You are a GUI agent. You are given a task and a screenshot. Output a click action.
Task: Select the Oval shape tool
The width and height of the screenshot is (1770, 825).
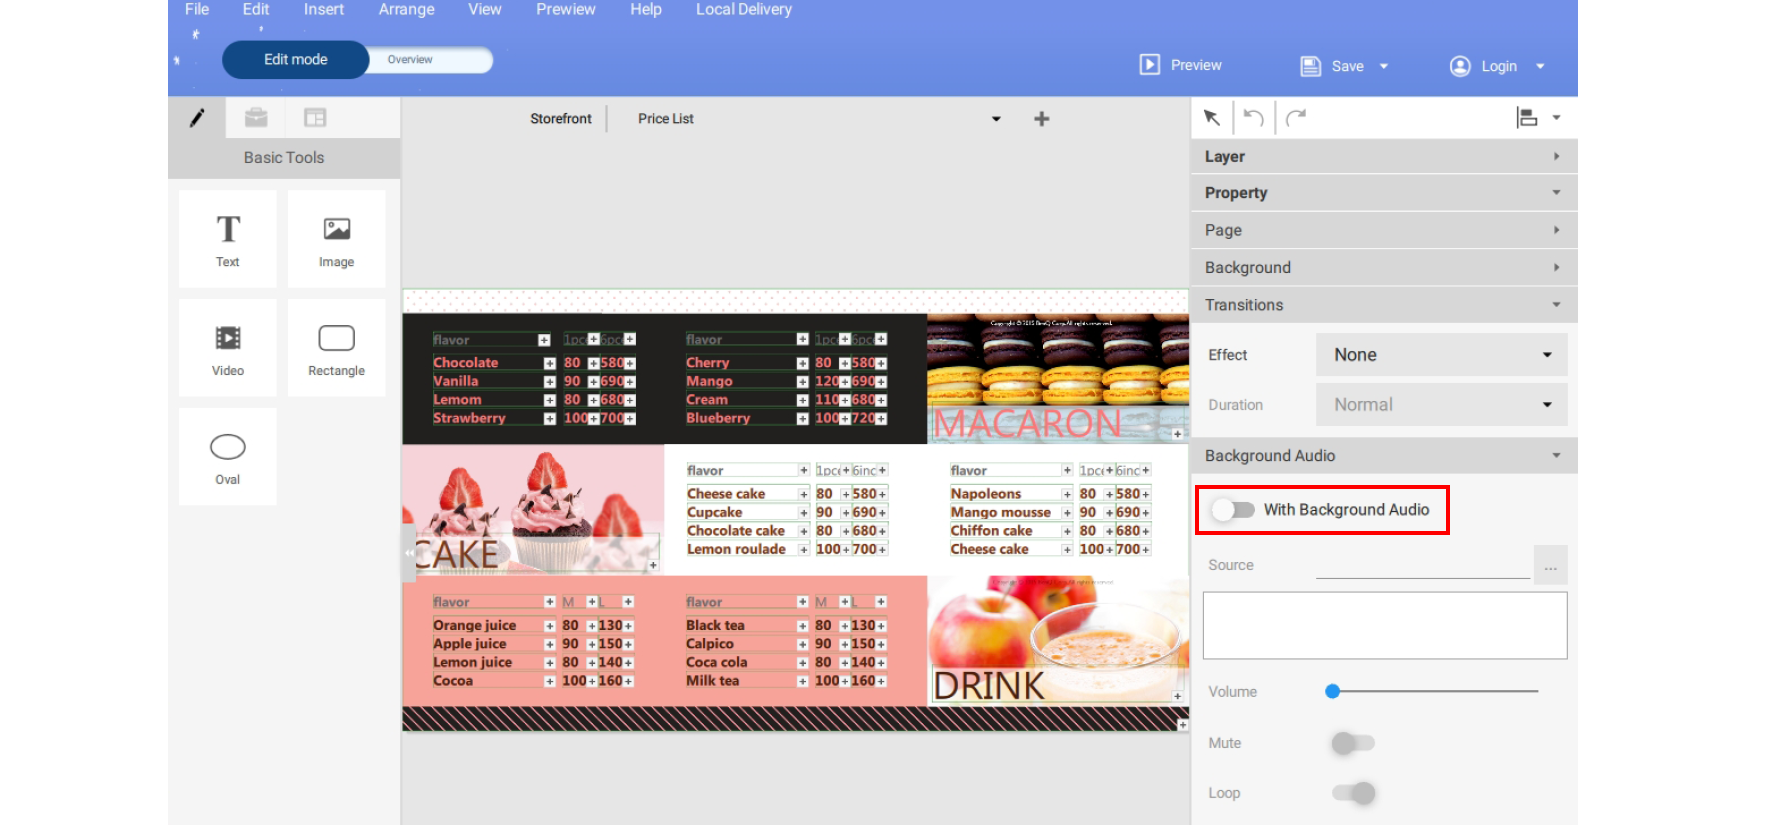coord(228,456)
